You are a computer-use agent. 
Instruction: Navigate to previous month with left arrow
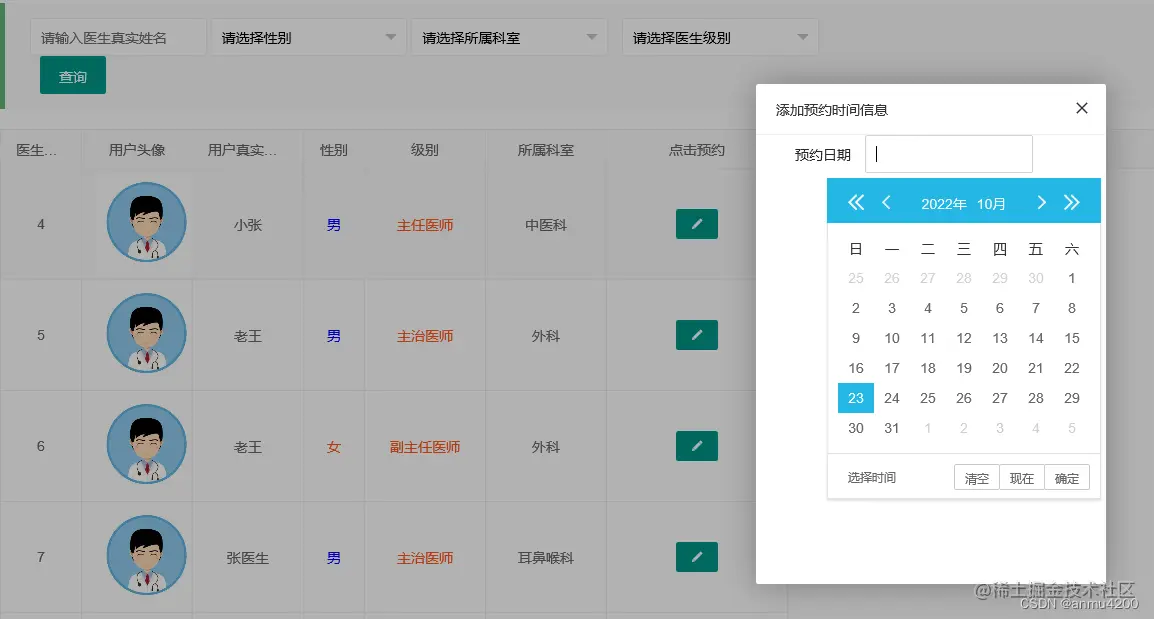tap(888, 202)
